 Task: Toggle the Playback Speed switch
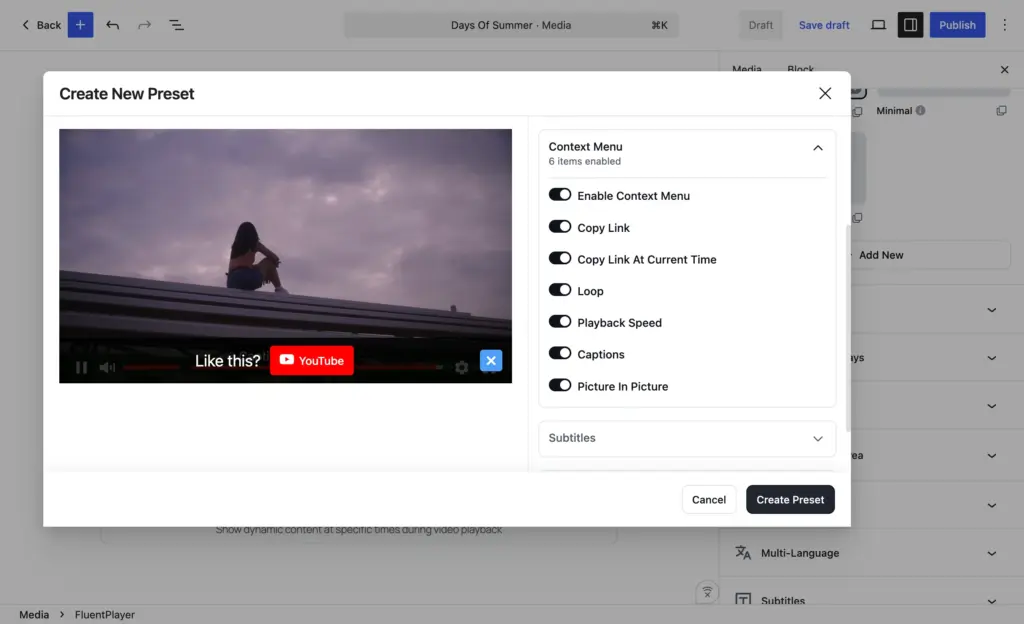pyautogui.click(x=560, y=321)
